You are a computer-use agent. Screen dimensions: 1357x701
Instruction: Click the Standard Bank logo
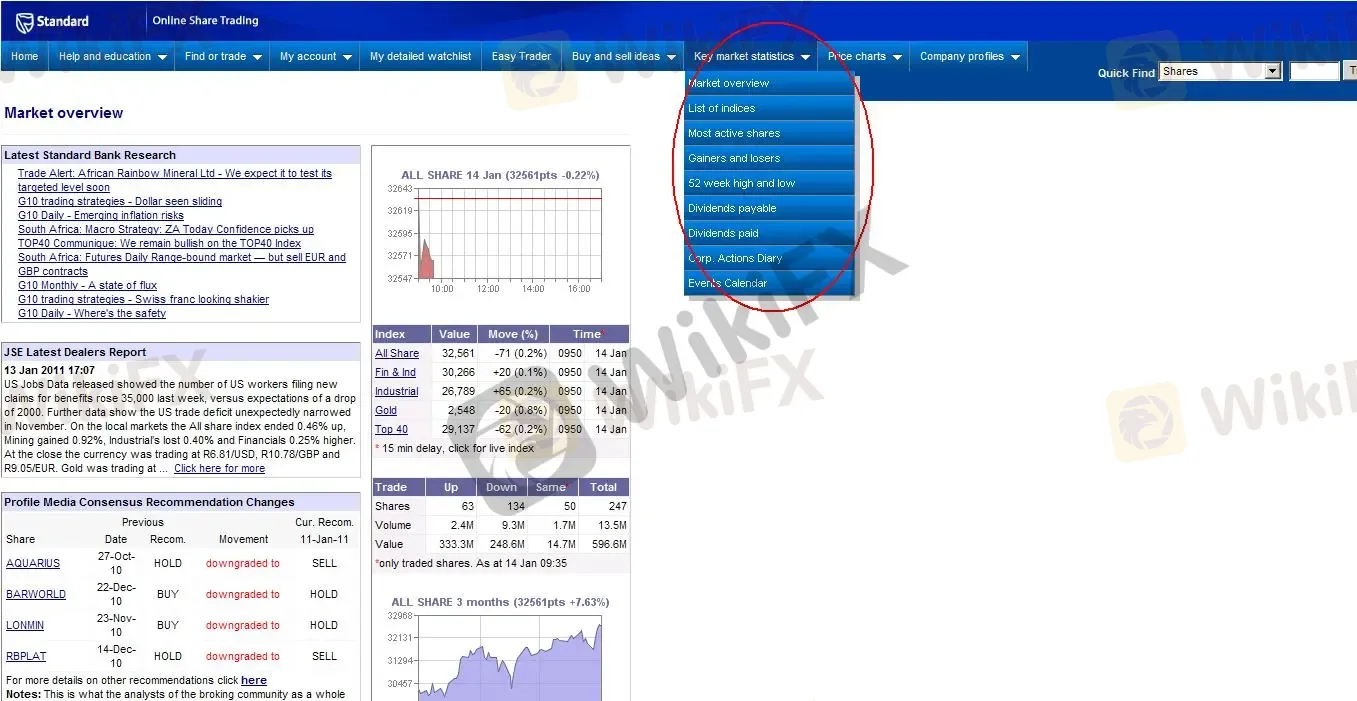[53, 21]
